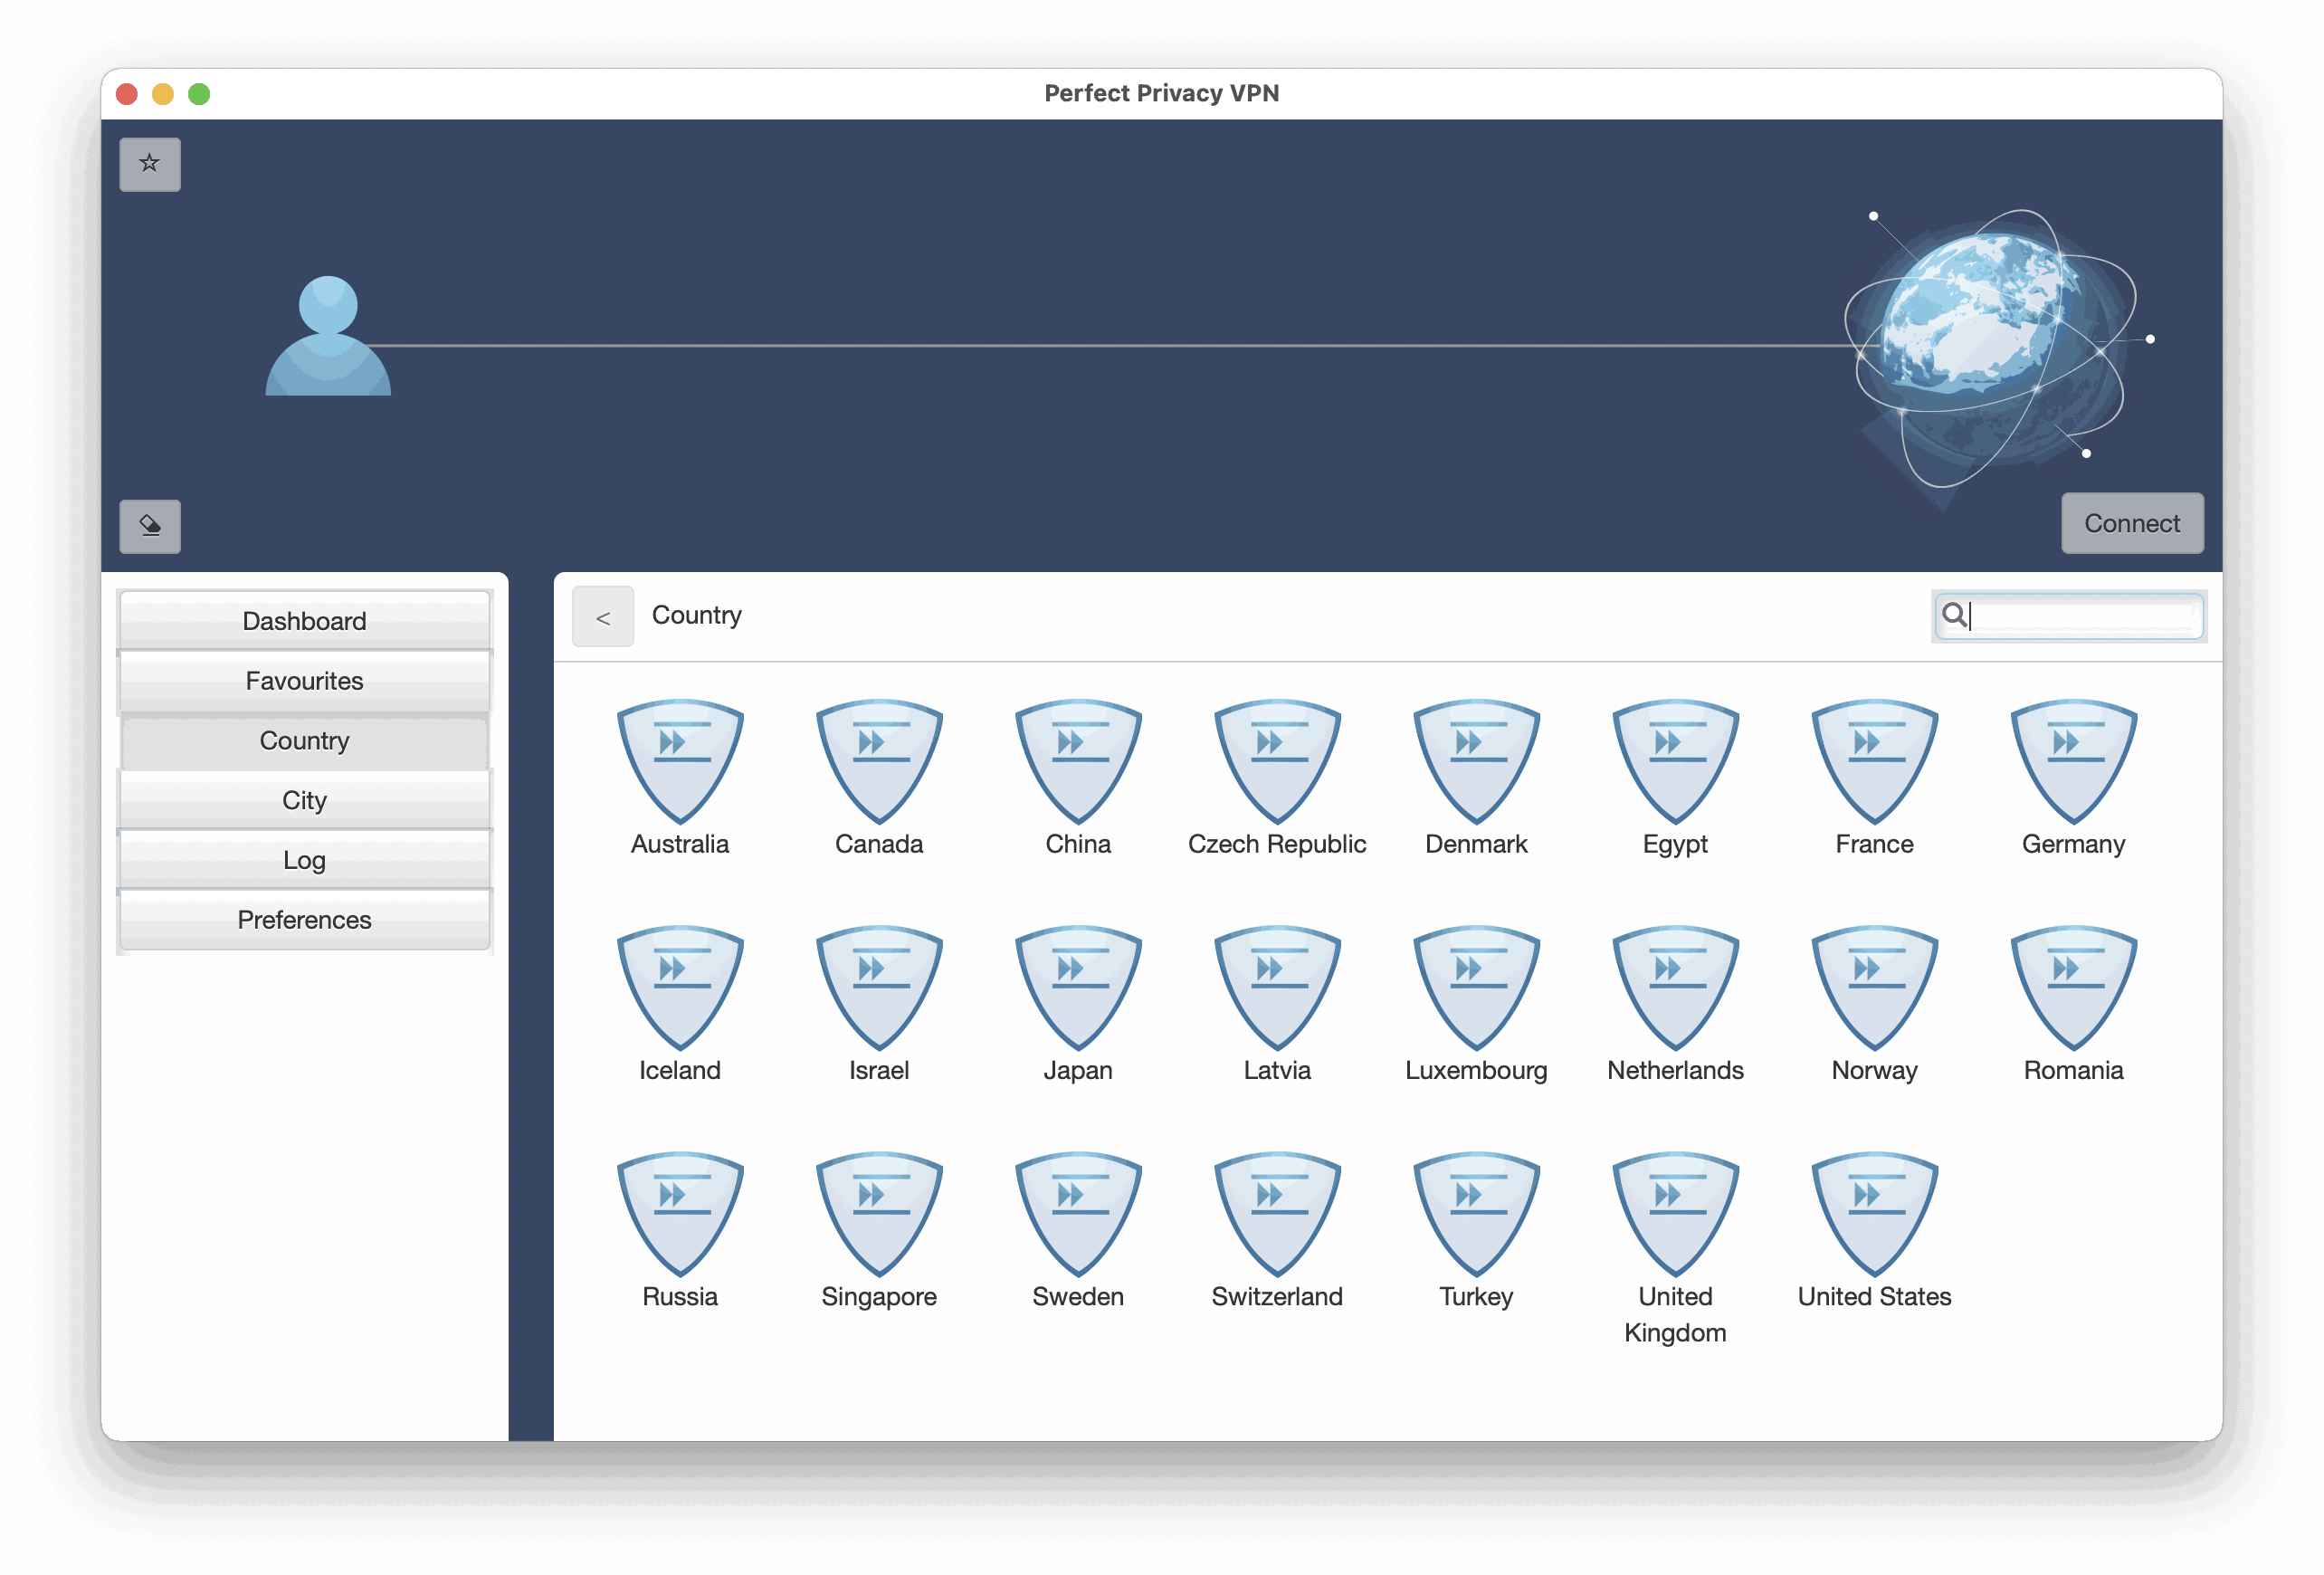The height and width of the screenshot is (1575, 2324).
Task: Select the Iceland shield icon
Action: (x=680, y=987)
